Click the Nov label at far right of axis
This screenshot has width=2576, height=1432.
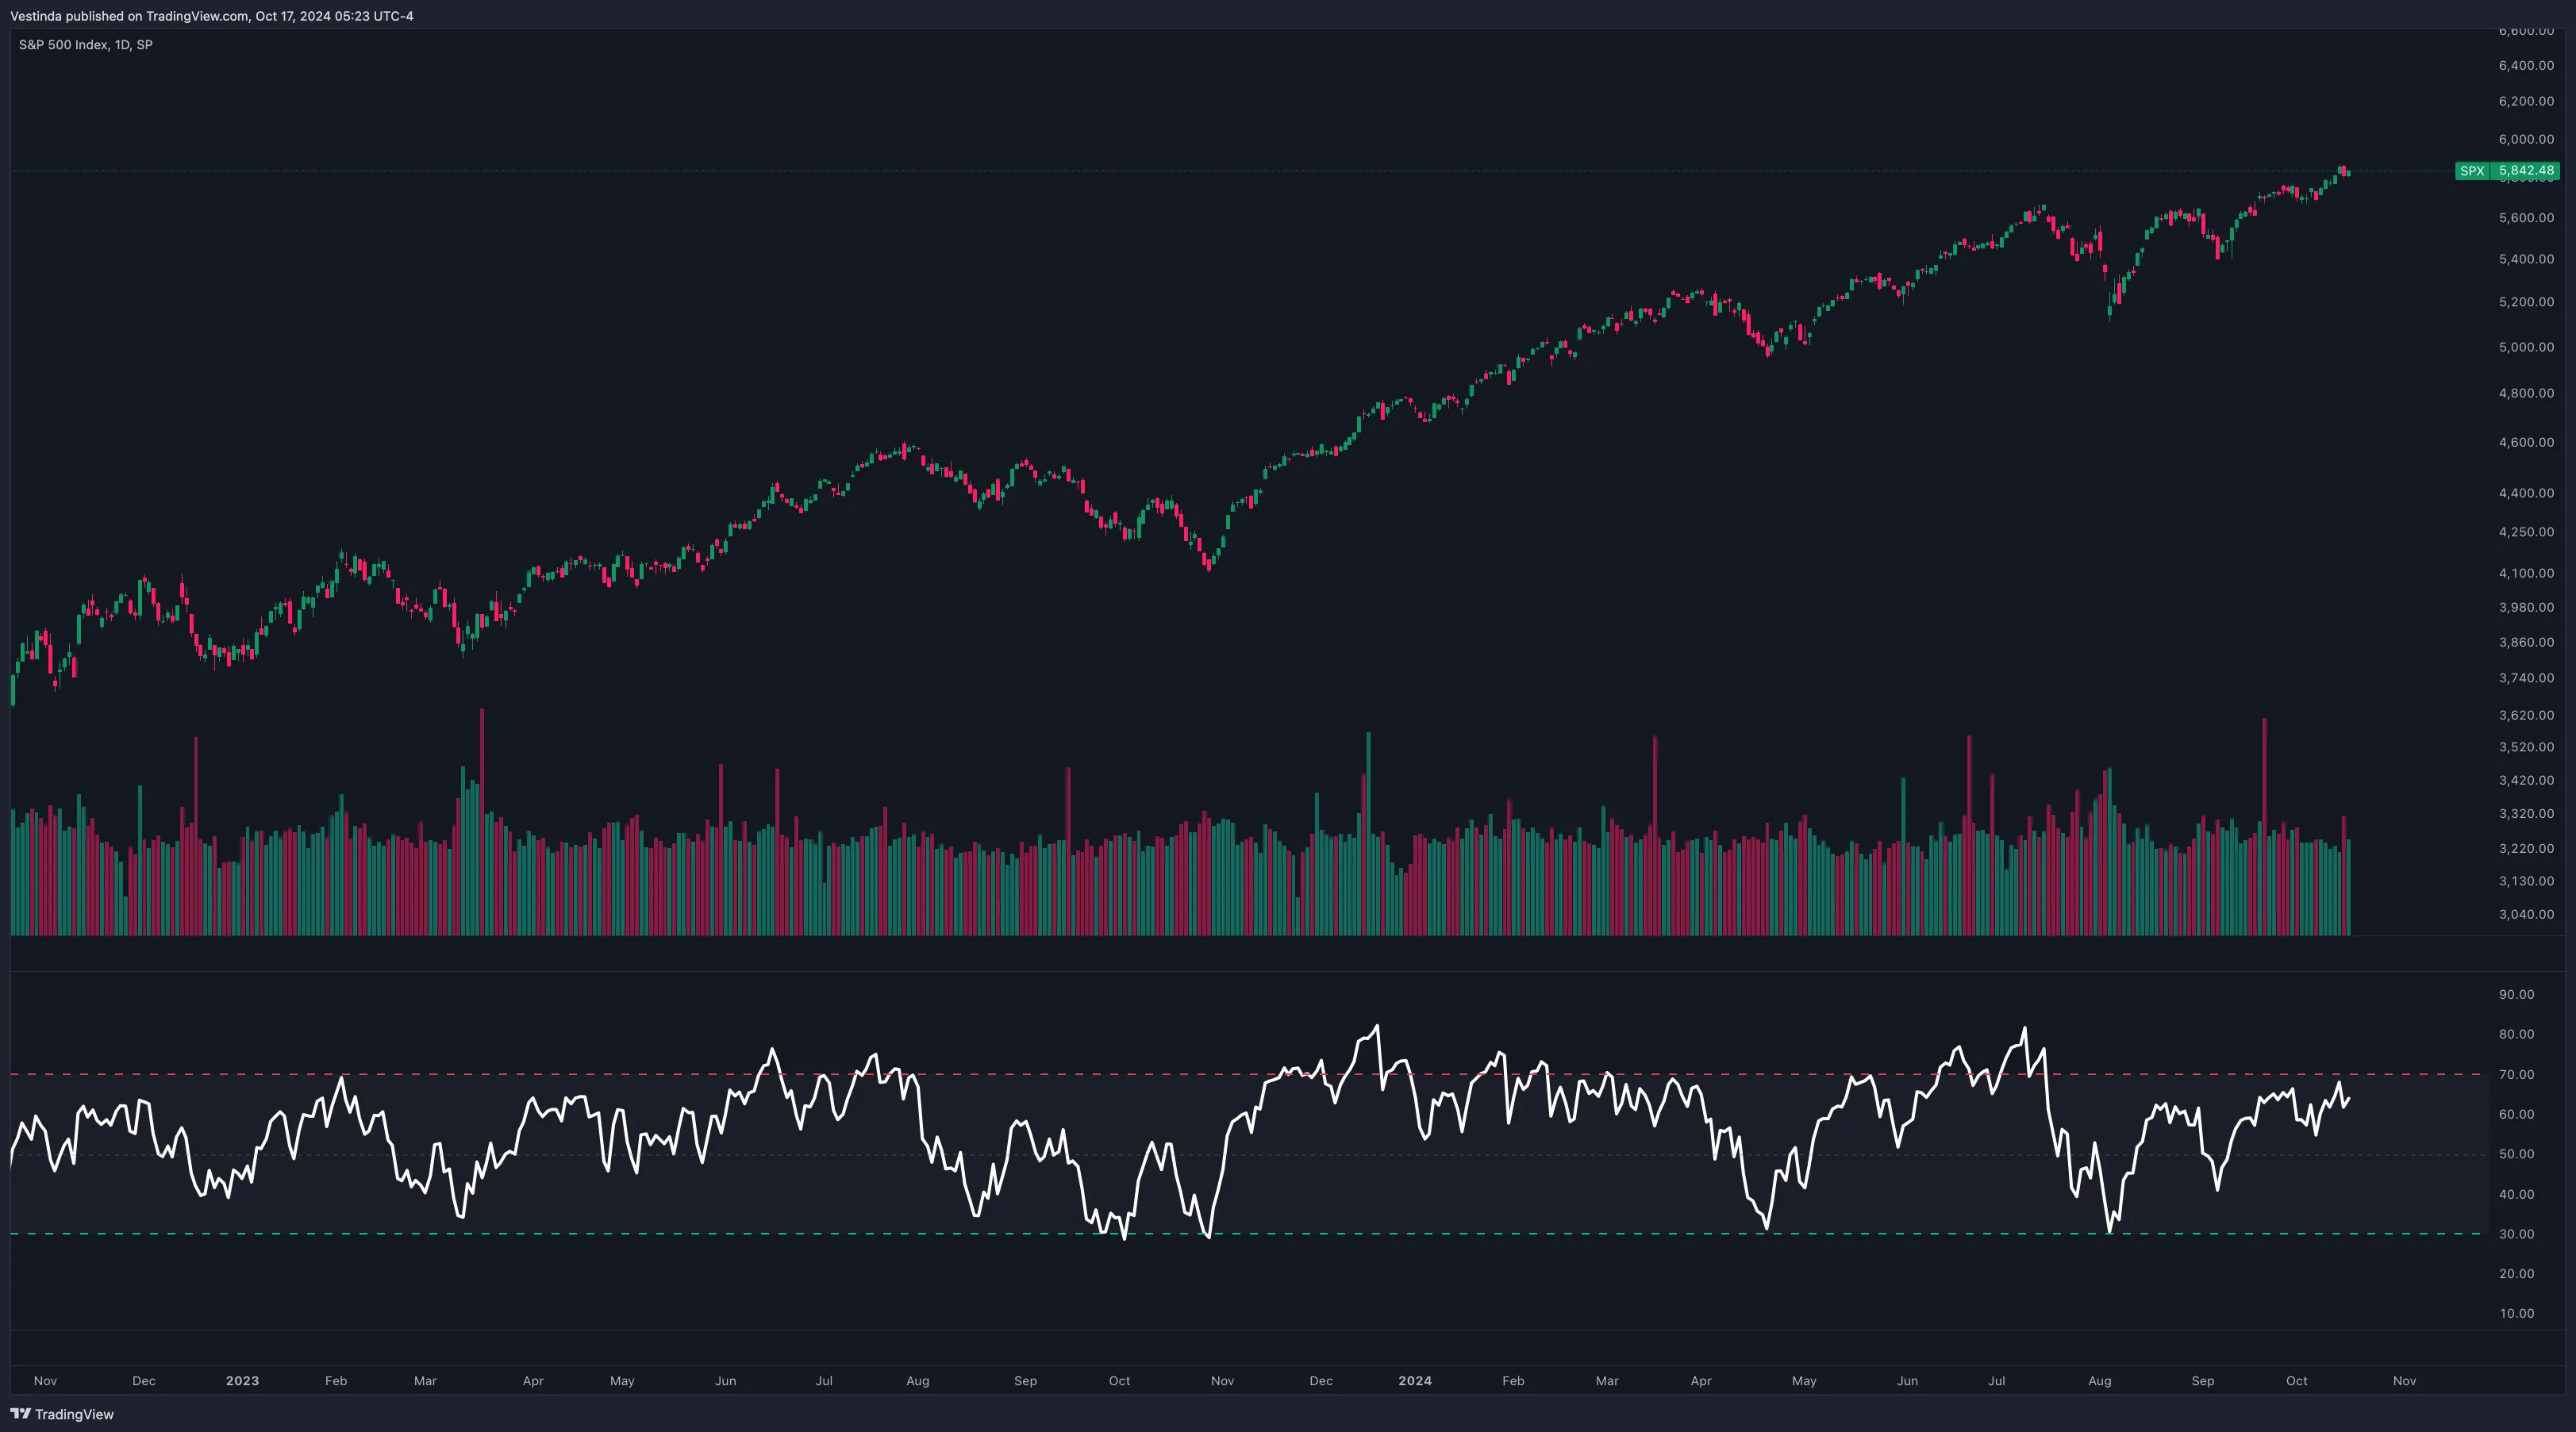click(x=2405, y=1381)
